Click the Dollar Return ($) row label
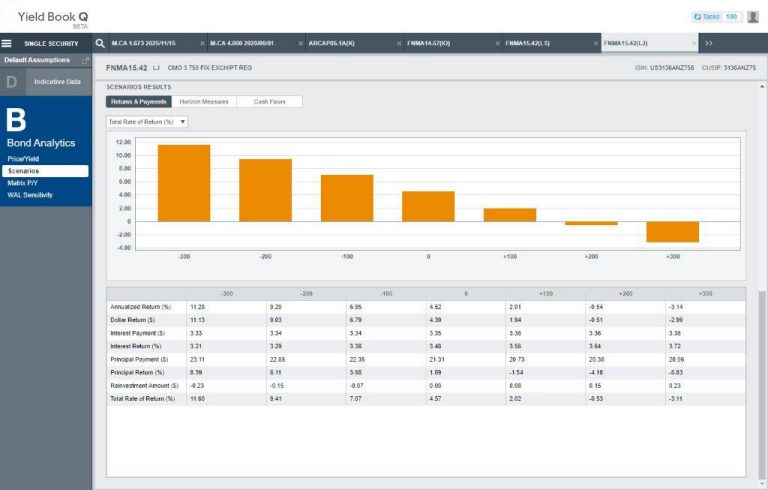 tap(133, 320)
